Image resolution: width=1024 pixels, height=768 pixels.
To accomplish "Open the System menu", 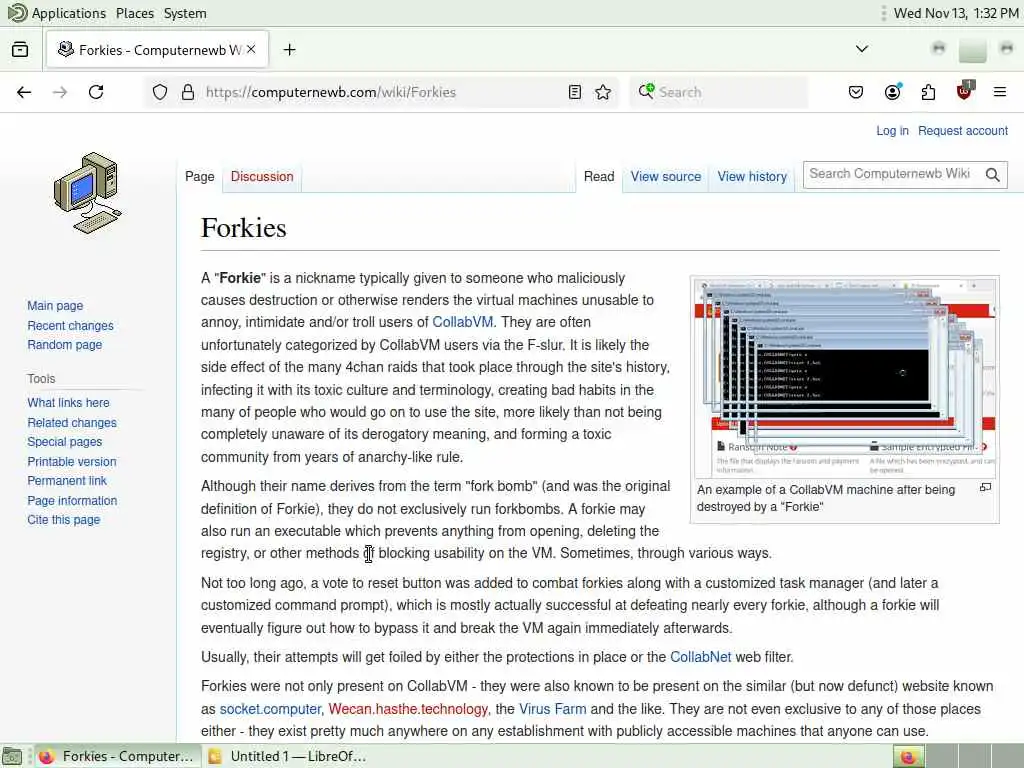I will (185, 13).
